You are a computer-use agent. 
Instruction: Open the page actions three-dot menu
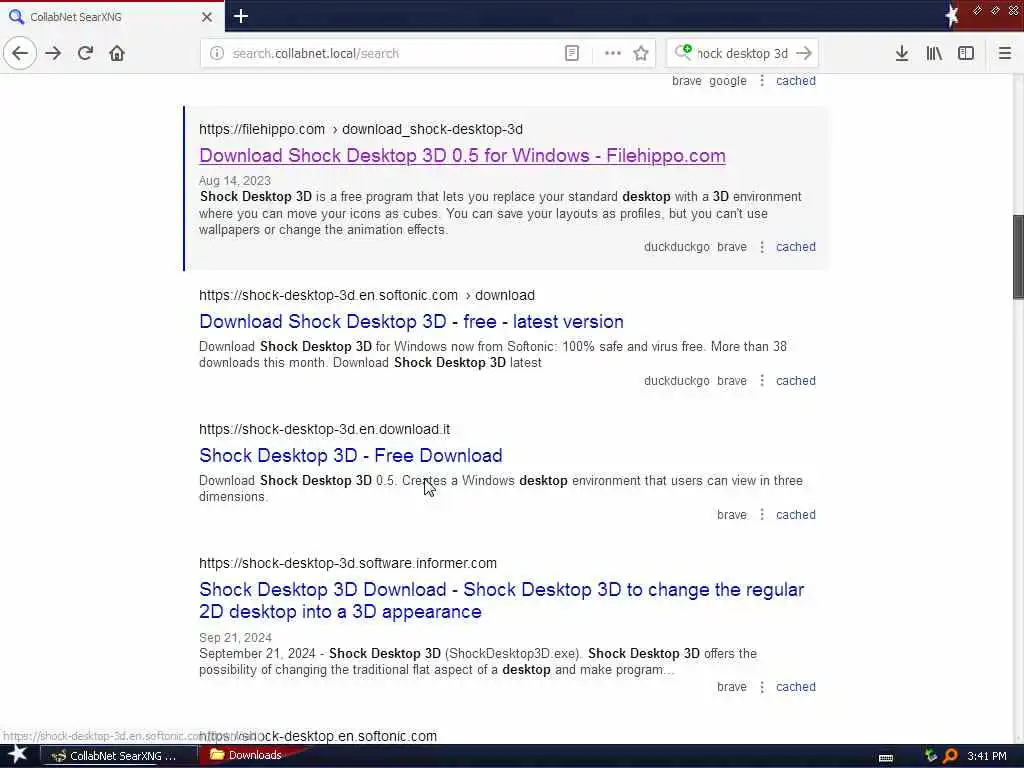pyautogui.click(x=613, y=54)
